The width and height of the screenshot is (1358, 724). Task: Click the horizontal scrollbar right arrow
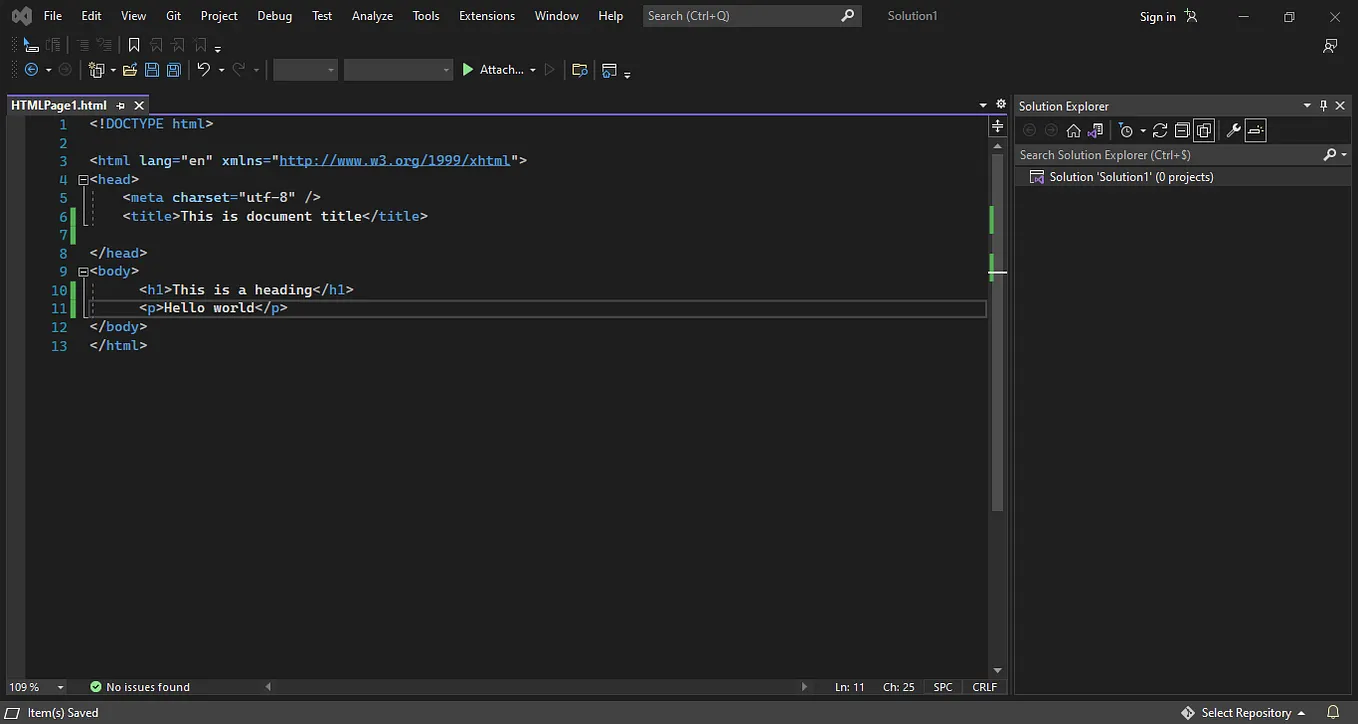click(x=805, y=687)
